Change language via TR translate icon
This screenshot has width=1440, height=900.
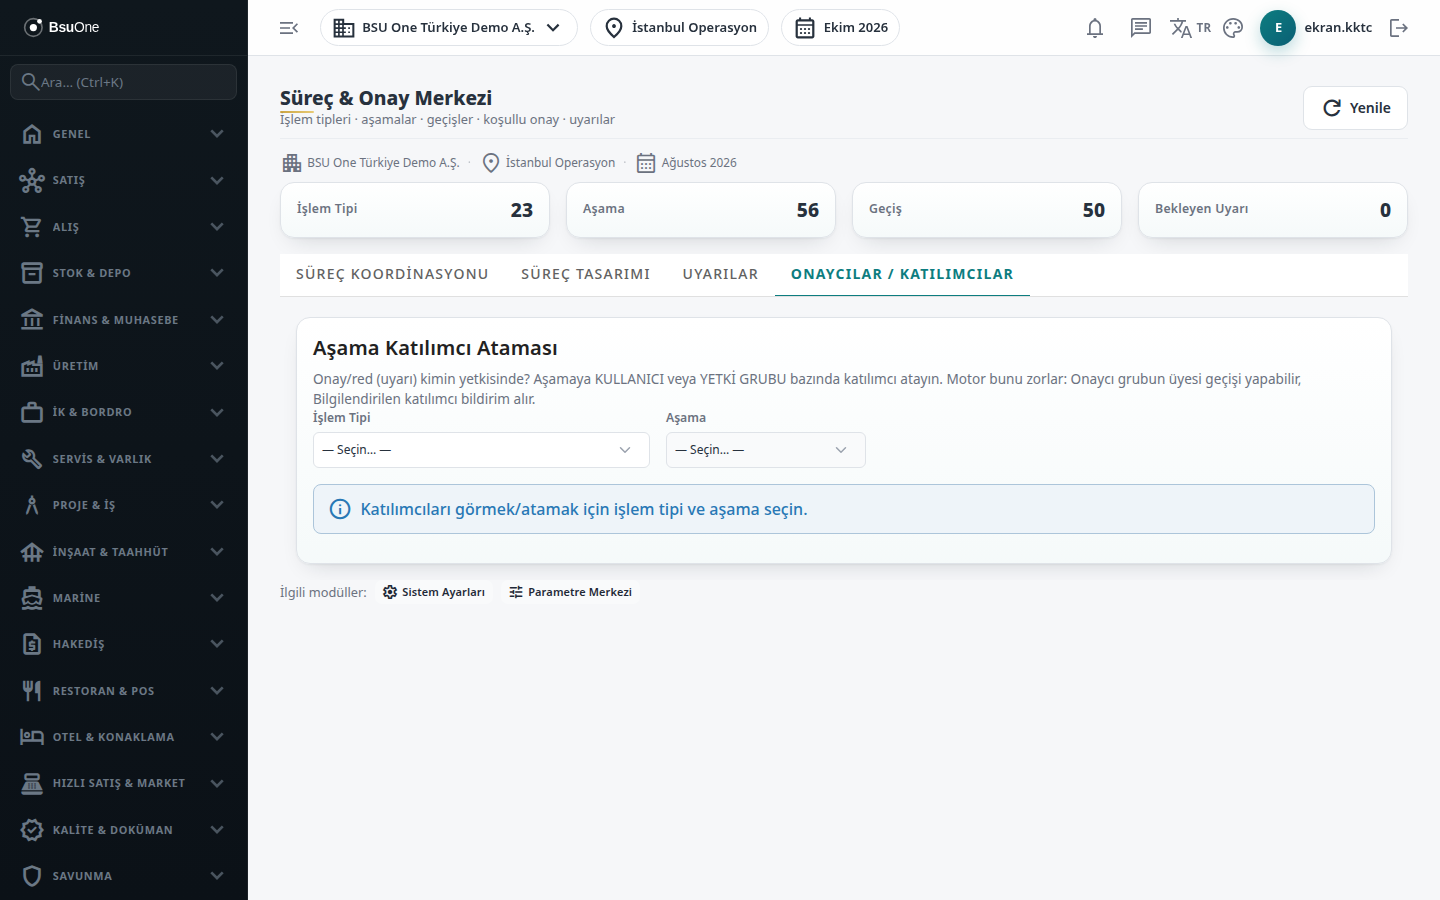(1190, 28)
